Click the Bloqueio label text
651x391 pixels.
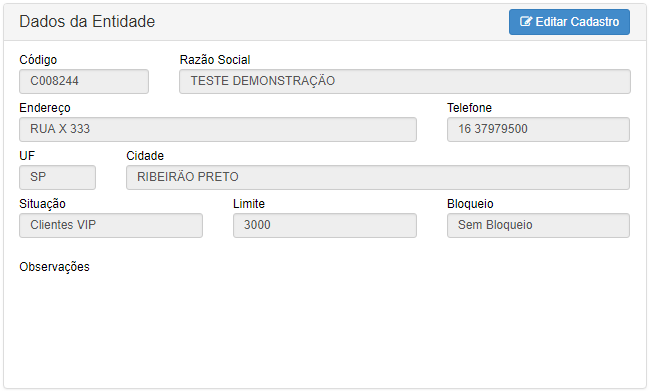470,204
